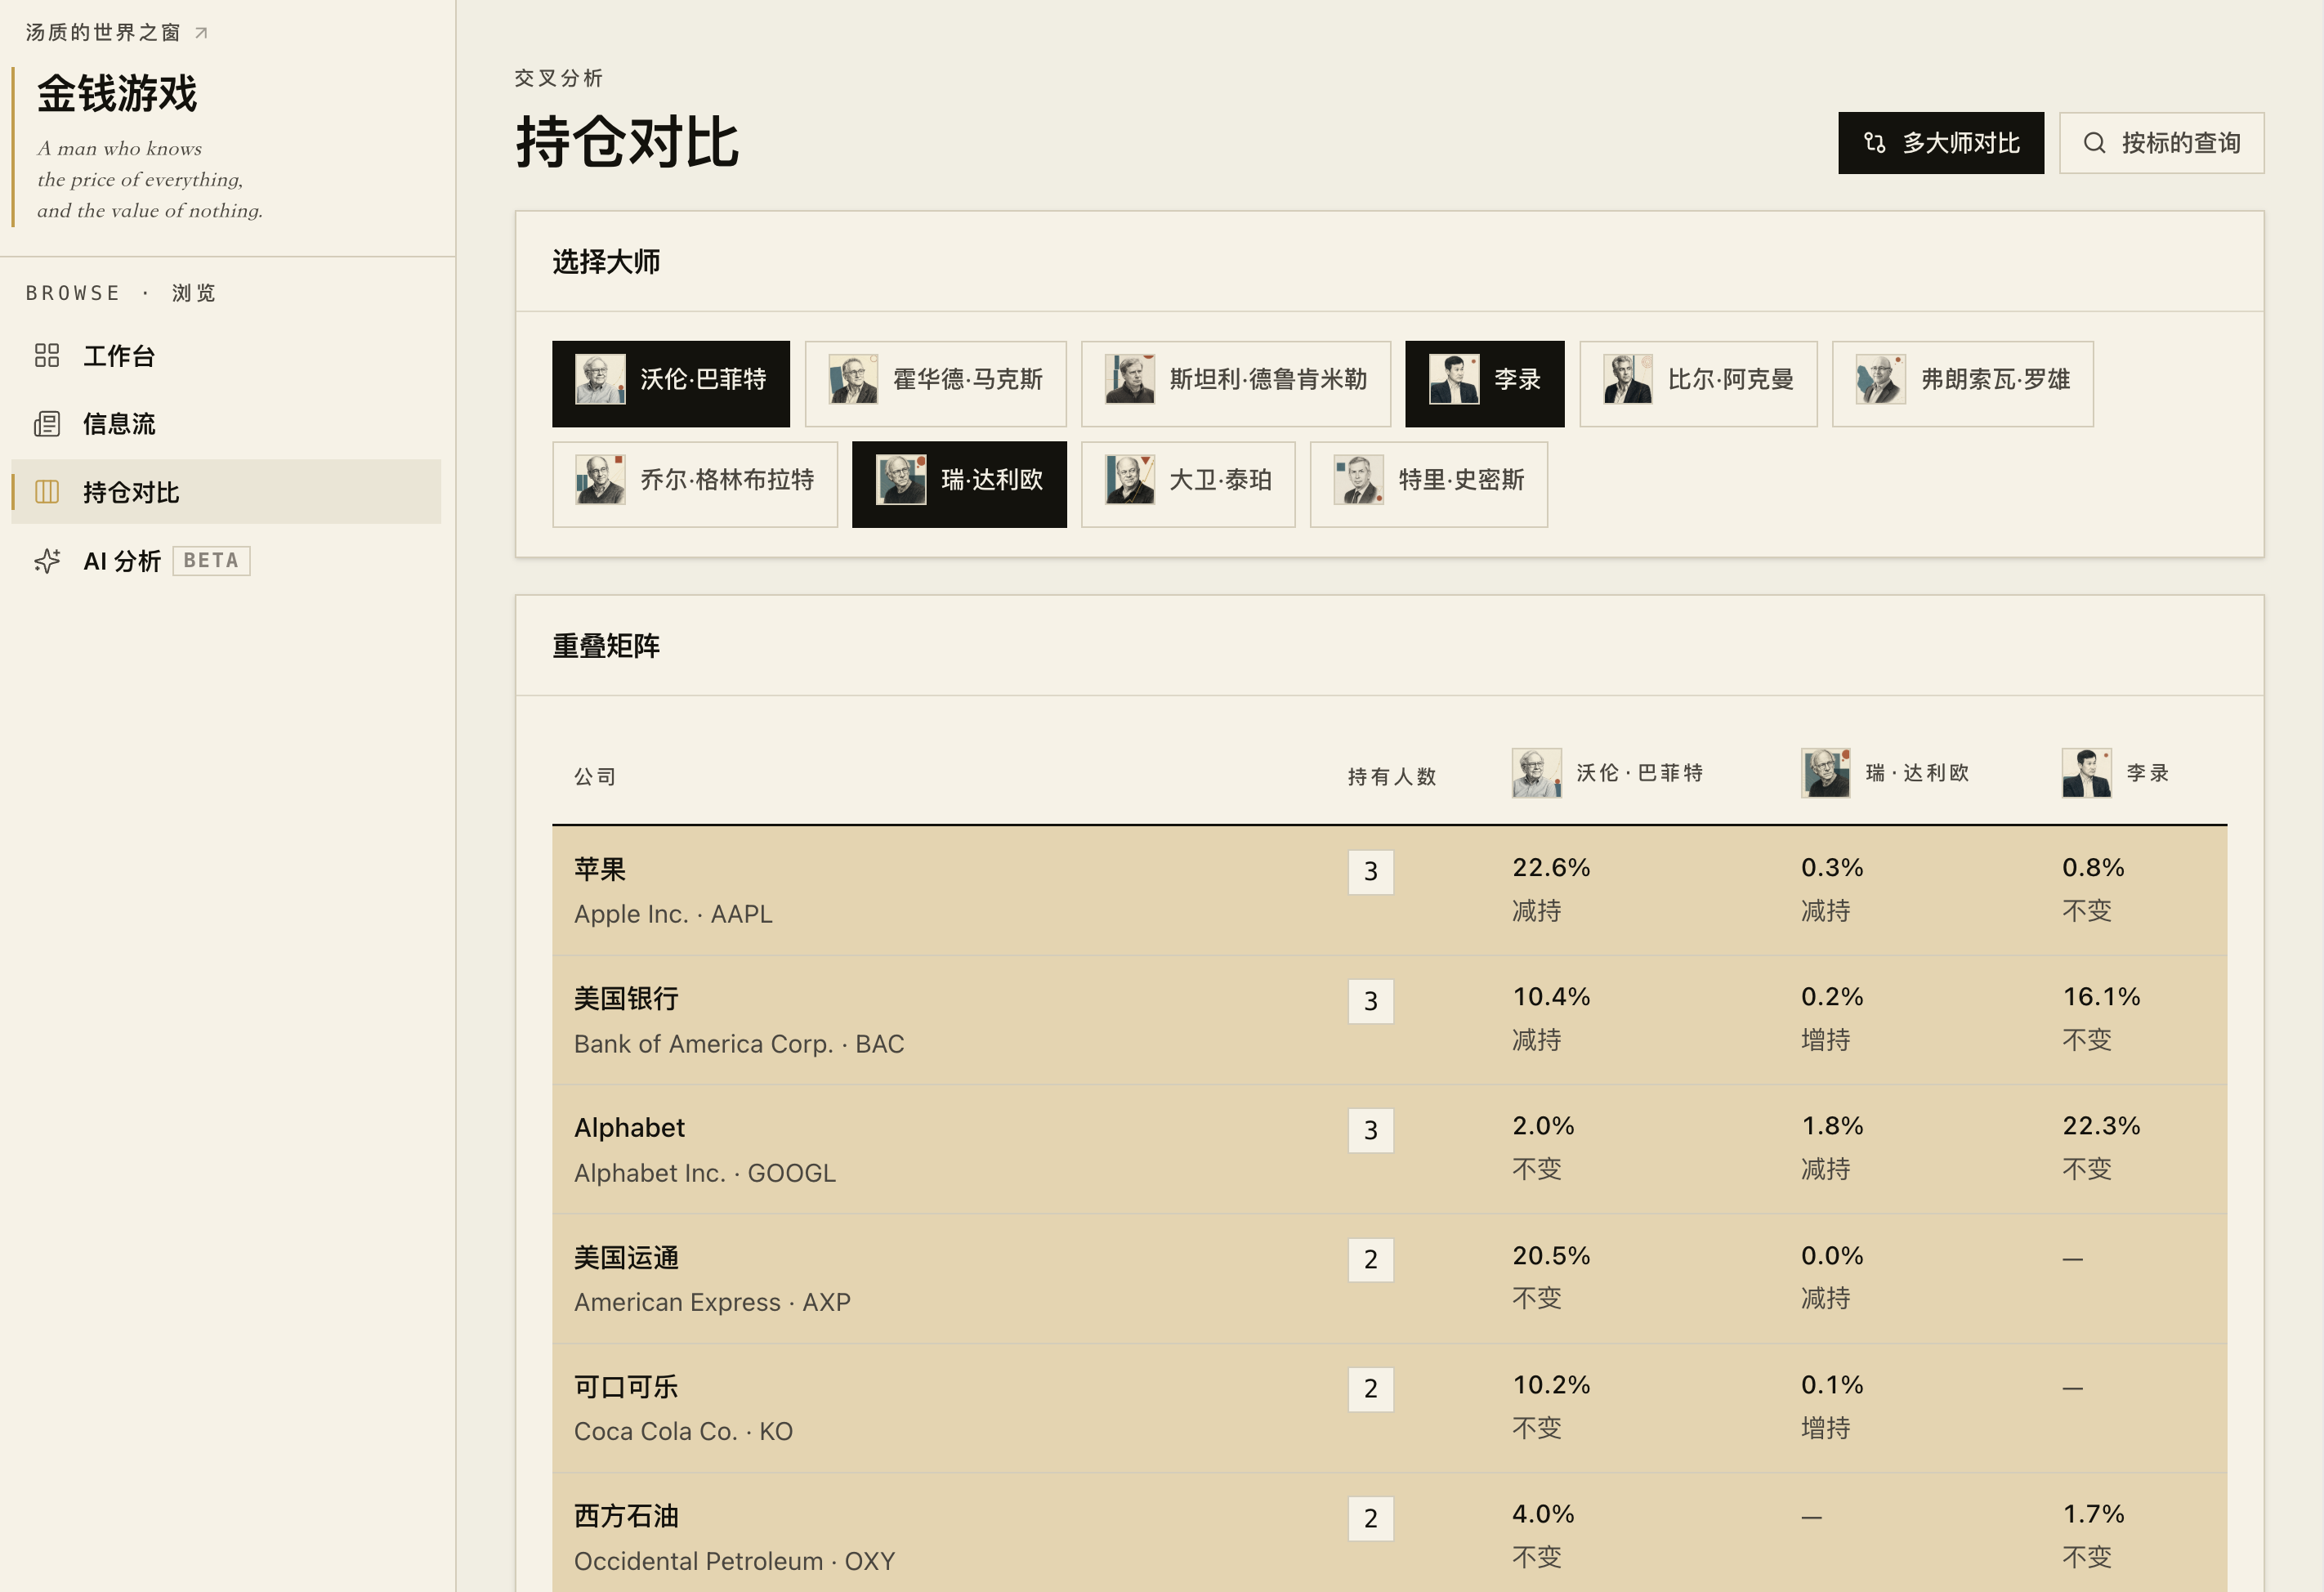Click the 按标的查询 button

click(x=2161, y=143)
